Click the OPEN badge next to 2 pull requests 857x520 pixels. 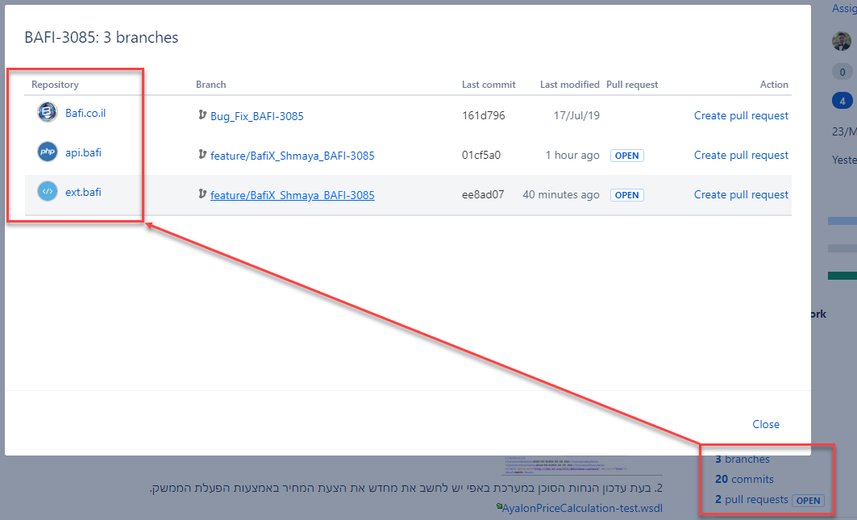tap(808, 500)
